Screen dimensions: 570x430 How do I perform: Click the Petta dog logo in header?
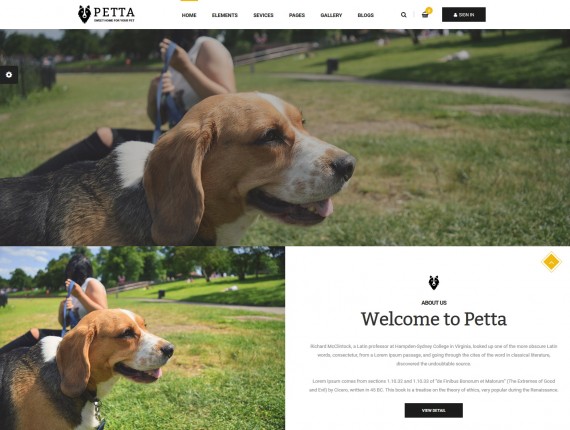pyautogui.click(x=106, y=14)
